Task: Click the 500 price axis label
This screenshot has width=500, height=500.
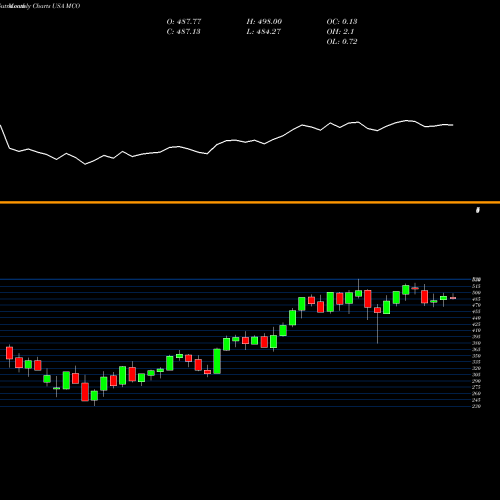Action: click(x=476, y=293)
